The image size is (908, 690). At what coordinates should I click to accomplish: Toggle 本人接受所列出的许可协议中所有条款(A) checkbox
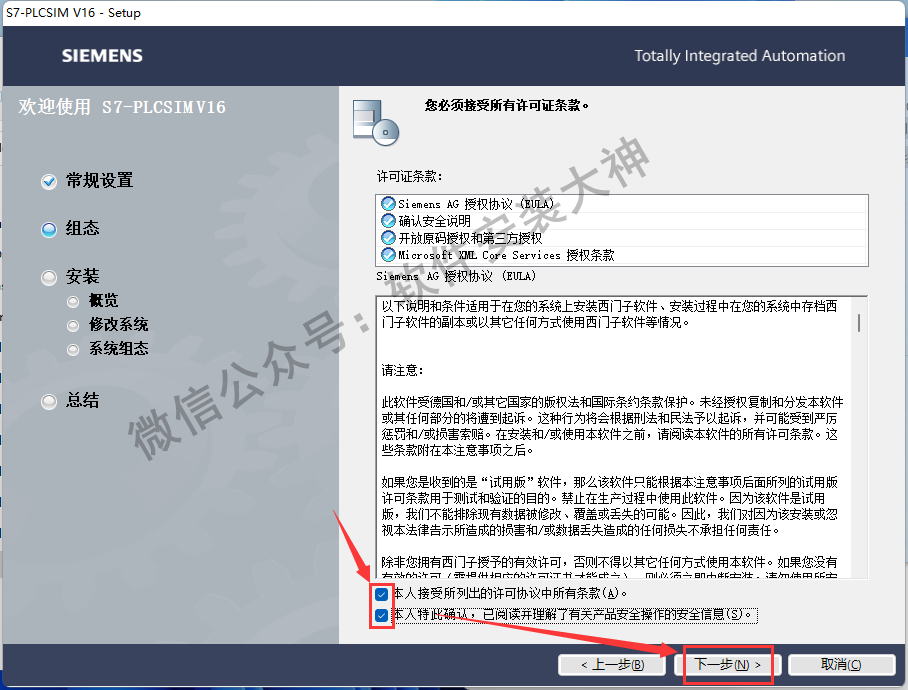[x=381, y=594]
